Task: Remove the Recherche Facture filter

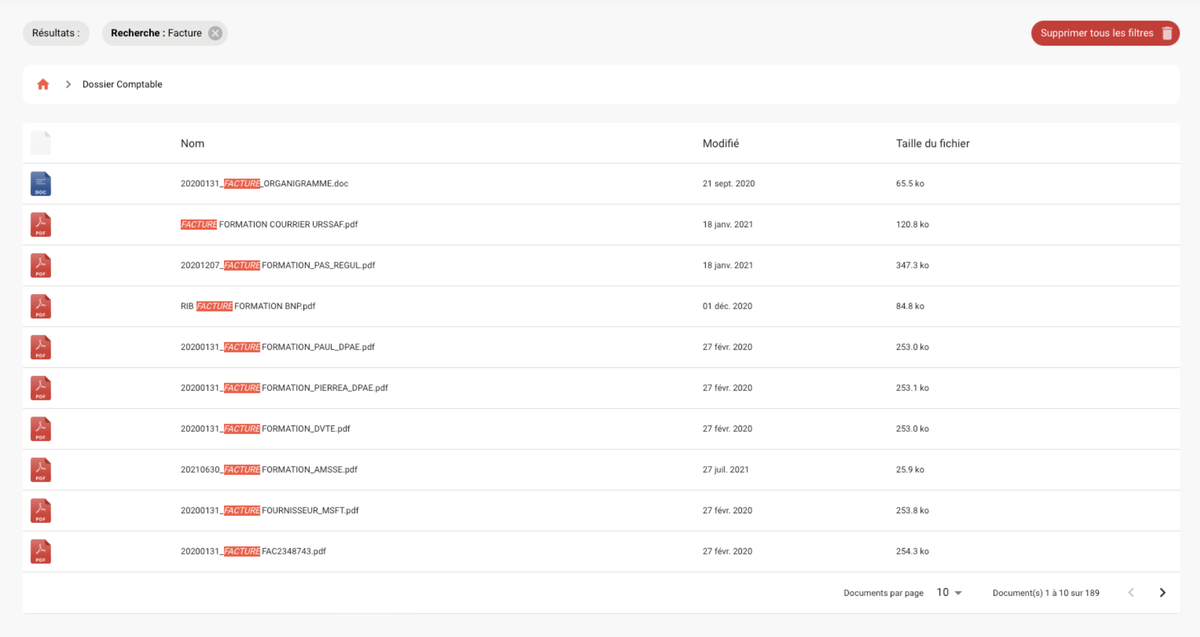Action: pyautogui.click(x=214, y=33)
